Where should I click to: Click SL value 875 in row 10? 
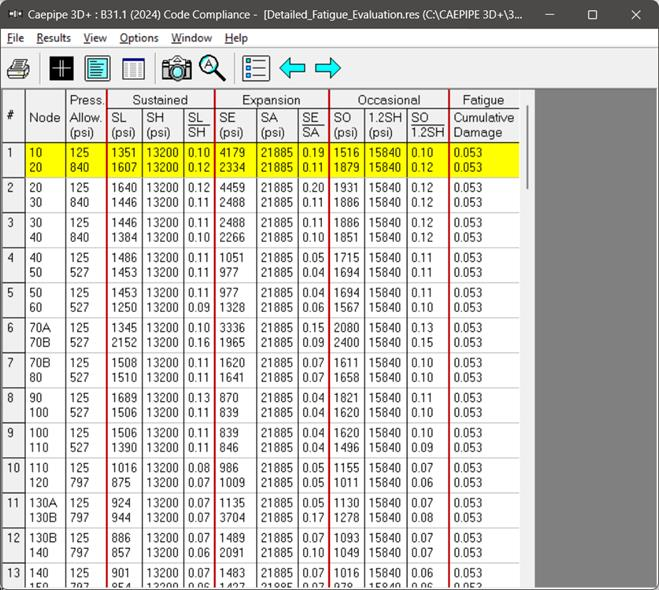point(121,482)
